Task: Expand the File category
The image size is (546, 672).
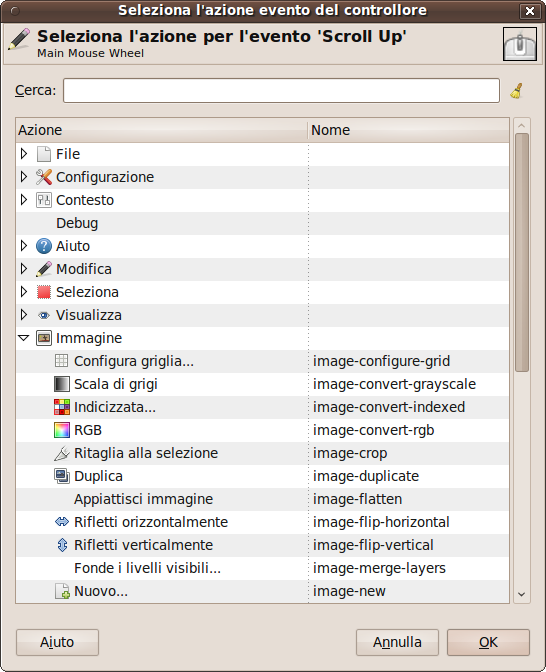Action: 24,154
